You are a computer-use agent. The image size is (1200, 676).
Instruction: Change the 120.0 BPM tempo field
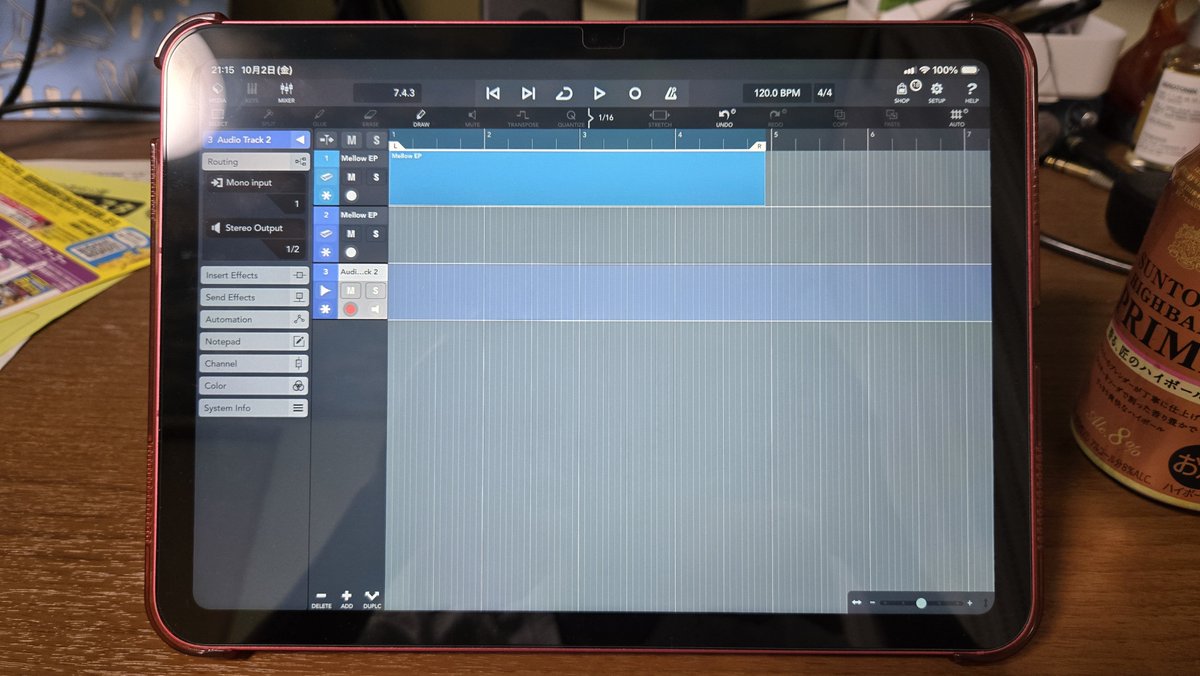[x=776, y=93]
